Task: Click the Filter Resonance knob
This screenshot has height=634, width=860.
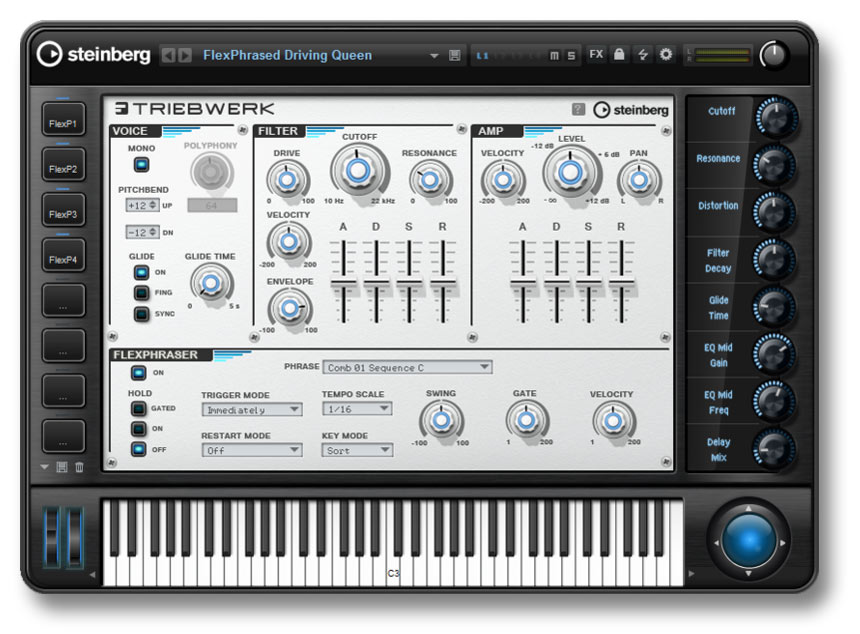Action: pyautogui.click(x=430, y=180)
